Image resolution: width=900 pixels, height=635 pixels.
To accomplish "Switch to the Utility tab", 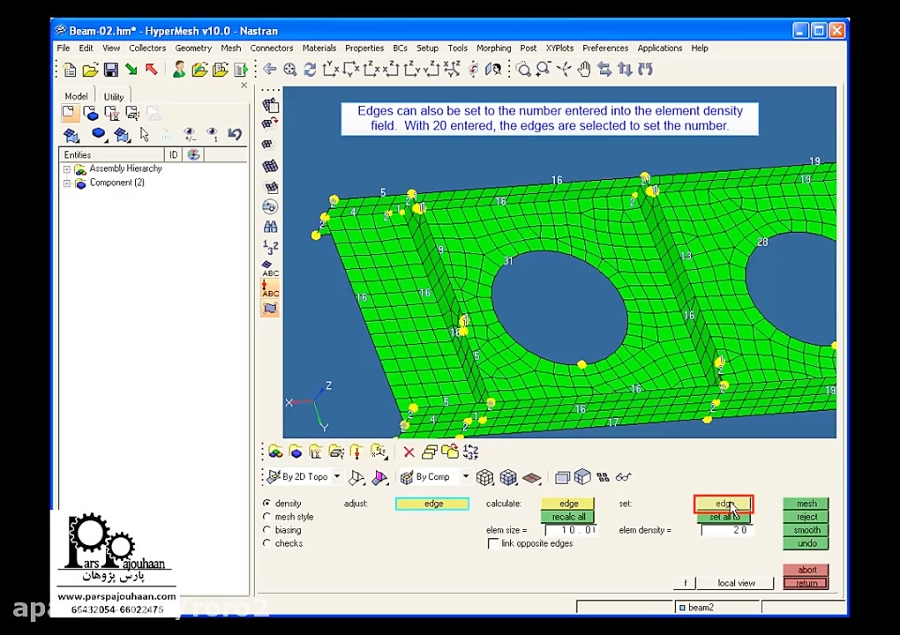I will pyautogui.click(x=113, y=95).
